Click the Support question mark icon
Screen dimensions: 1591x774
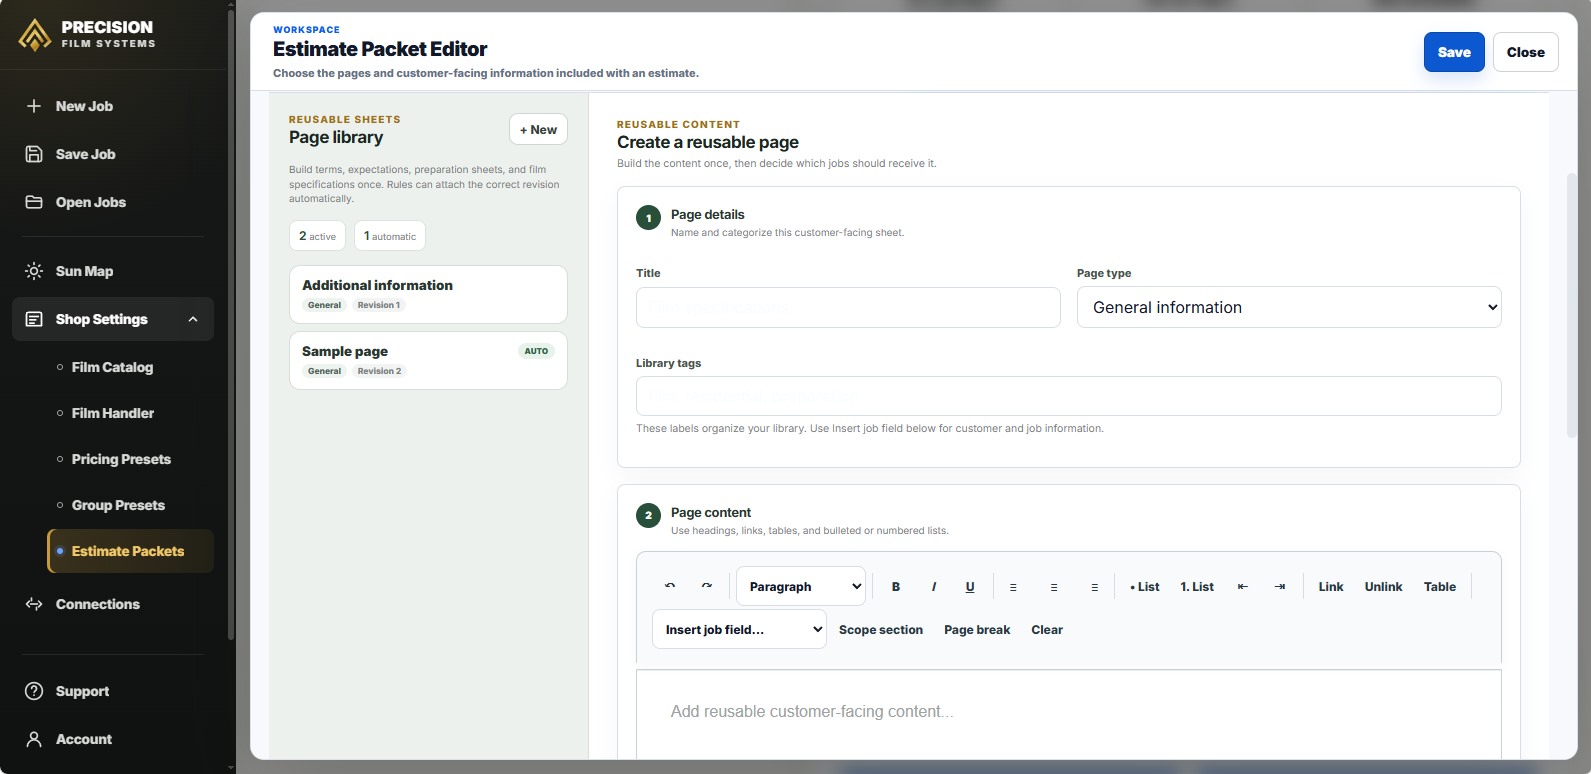(34, 691)
